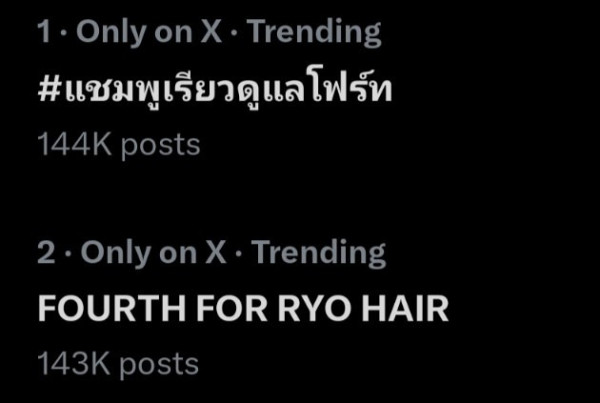The height and width of the screenshot is (403, 600).
Task: Click the X letter in first trend header
Action: point(212,31)
